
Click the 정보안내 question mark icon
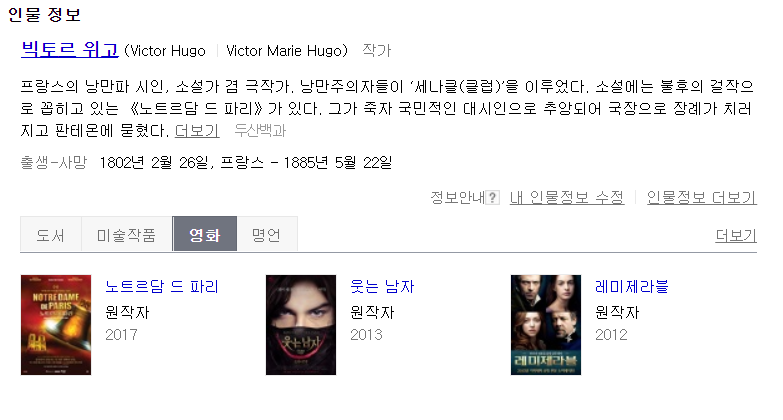492,198
